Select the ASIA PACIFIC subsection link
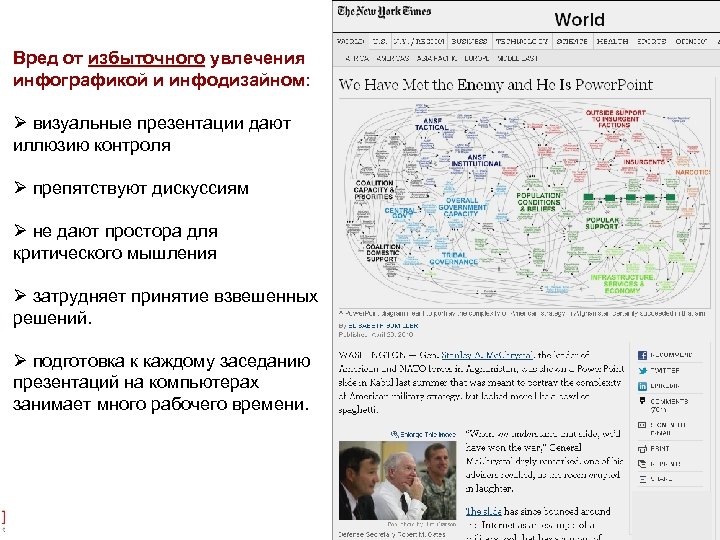This screenshot has width=720, height=540. 437,58
